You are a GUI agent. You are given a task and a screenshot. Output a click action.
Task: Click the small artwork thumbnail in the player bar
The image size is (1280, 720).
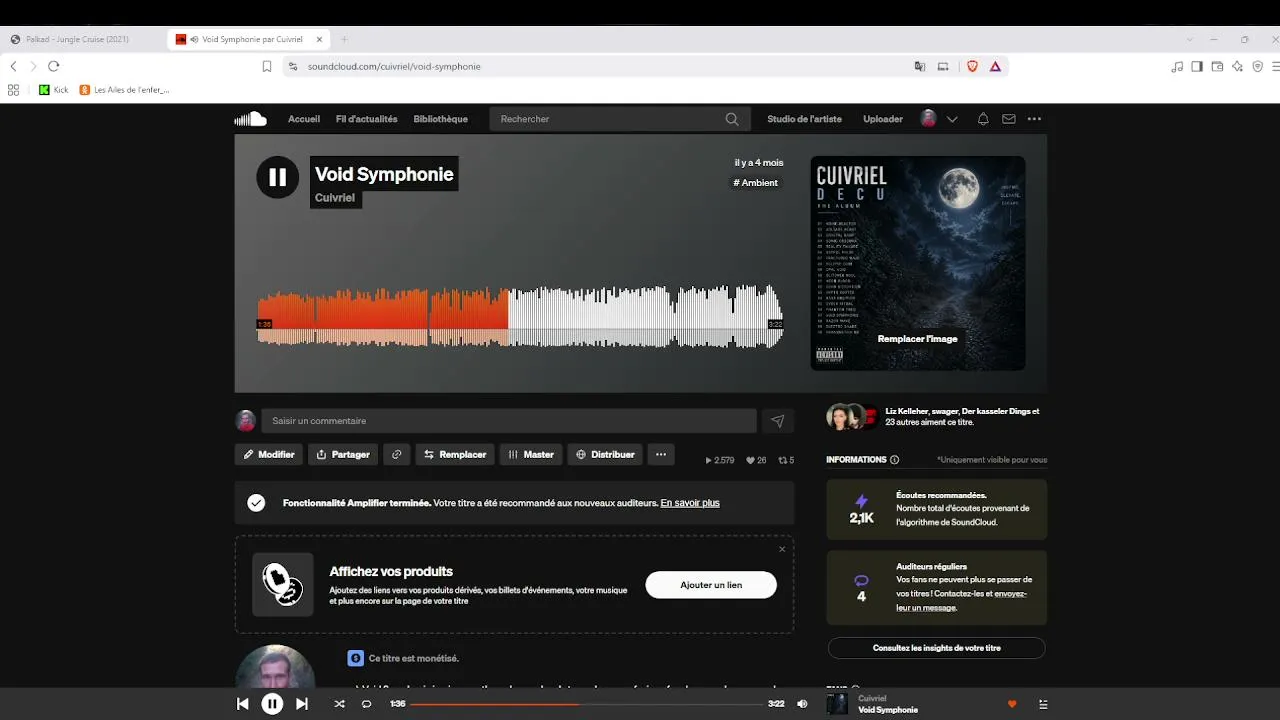[837, 704]
